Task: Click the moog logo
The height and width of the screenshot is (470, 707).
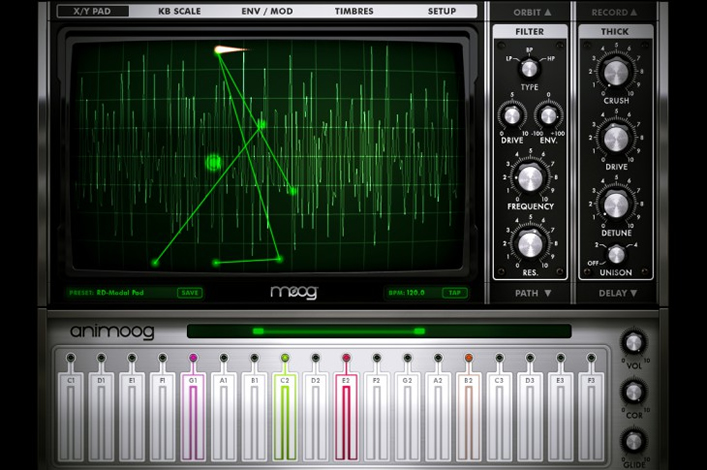Action: 294,292
